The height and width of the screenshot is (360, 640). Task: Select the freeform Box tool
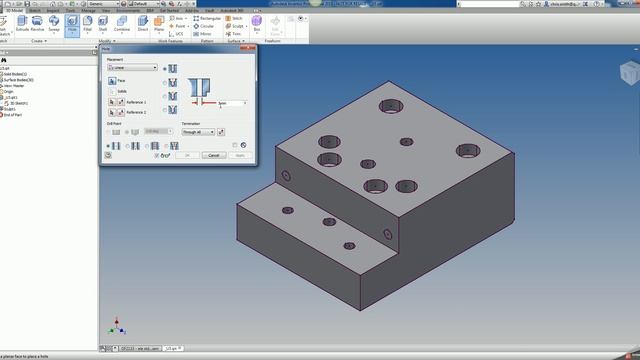256,24
